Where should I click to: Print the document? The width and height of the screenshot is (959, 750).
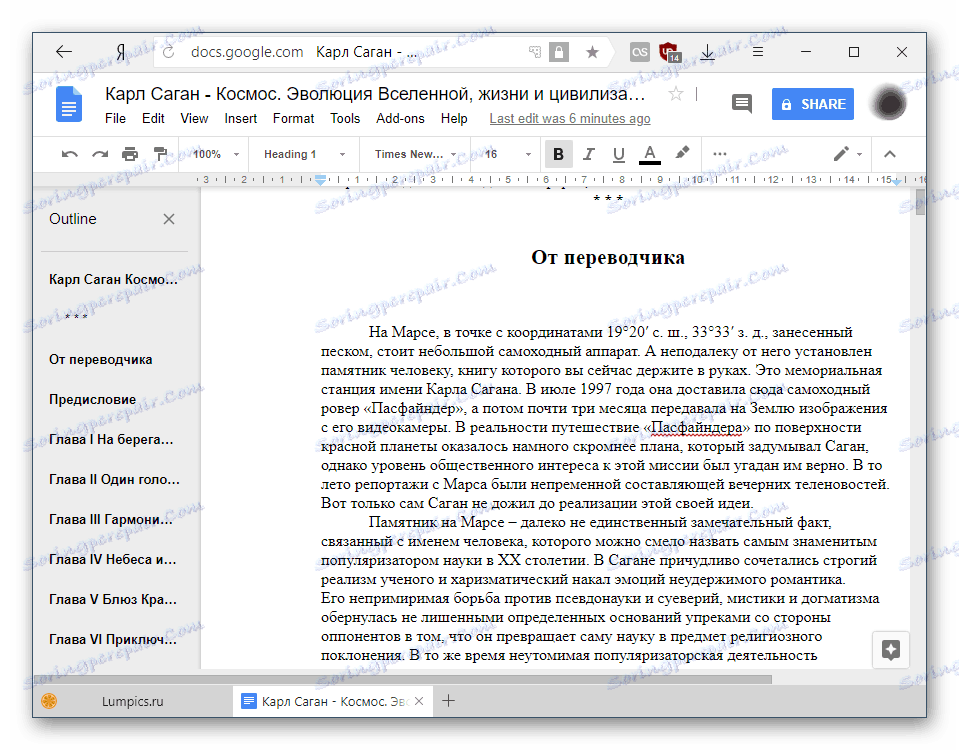130,154
